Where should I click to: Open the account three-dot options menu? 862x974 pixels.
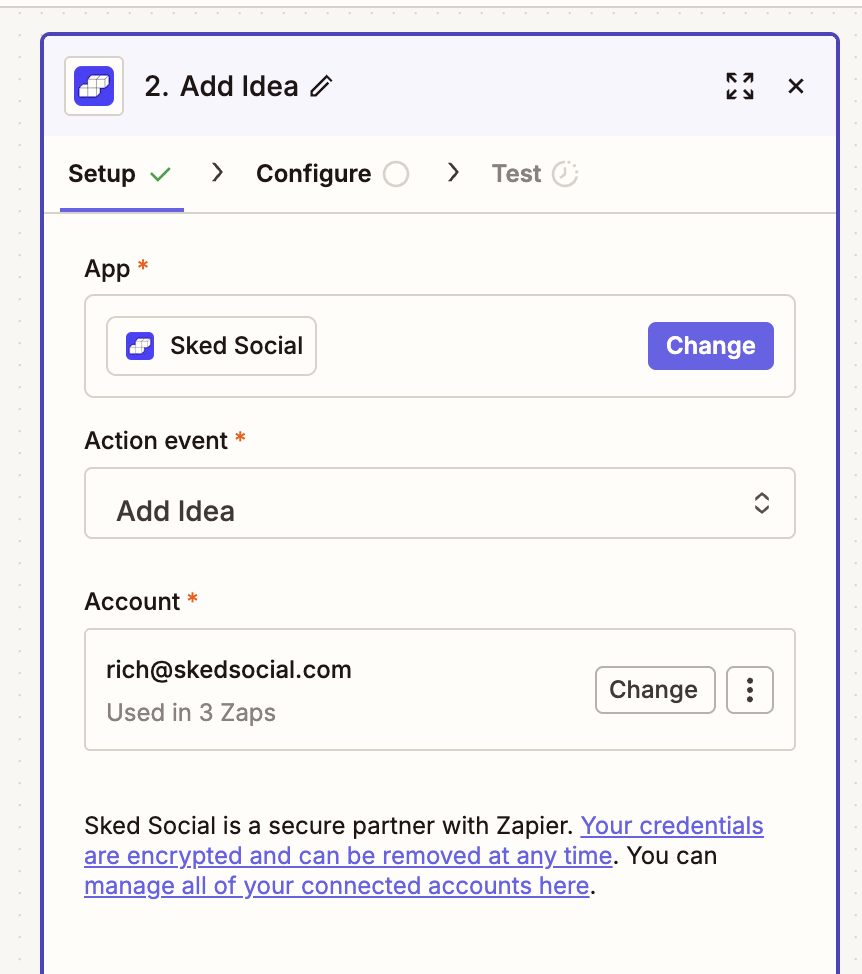point(749,690)
